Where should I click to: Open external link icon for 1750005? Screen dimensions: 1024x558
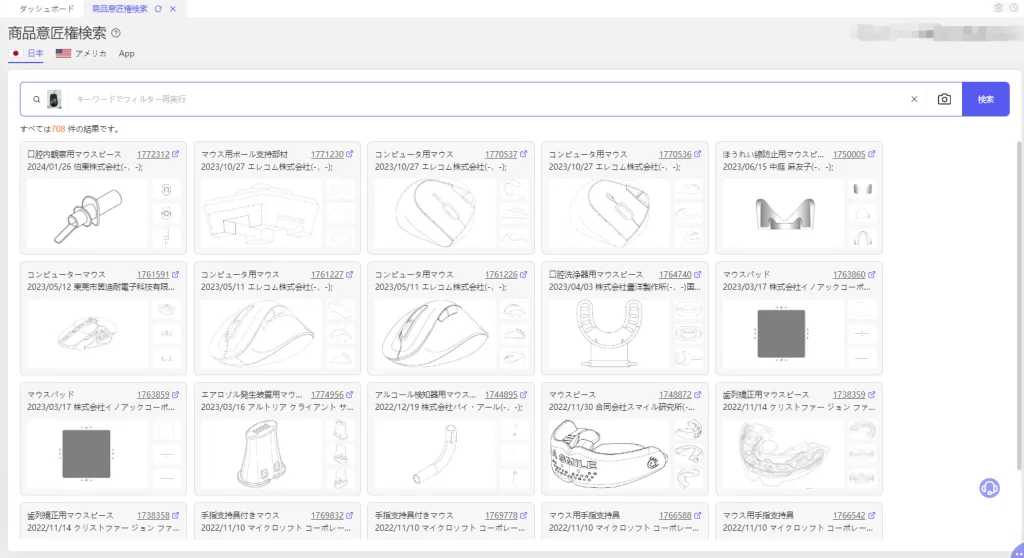(x=871, y=154)
